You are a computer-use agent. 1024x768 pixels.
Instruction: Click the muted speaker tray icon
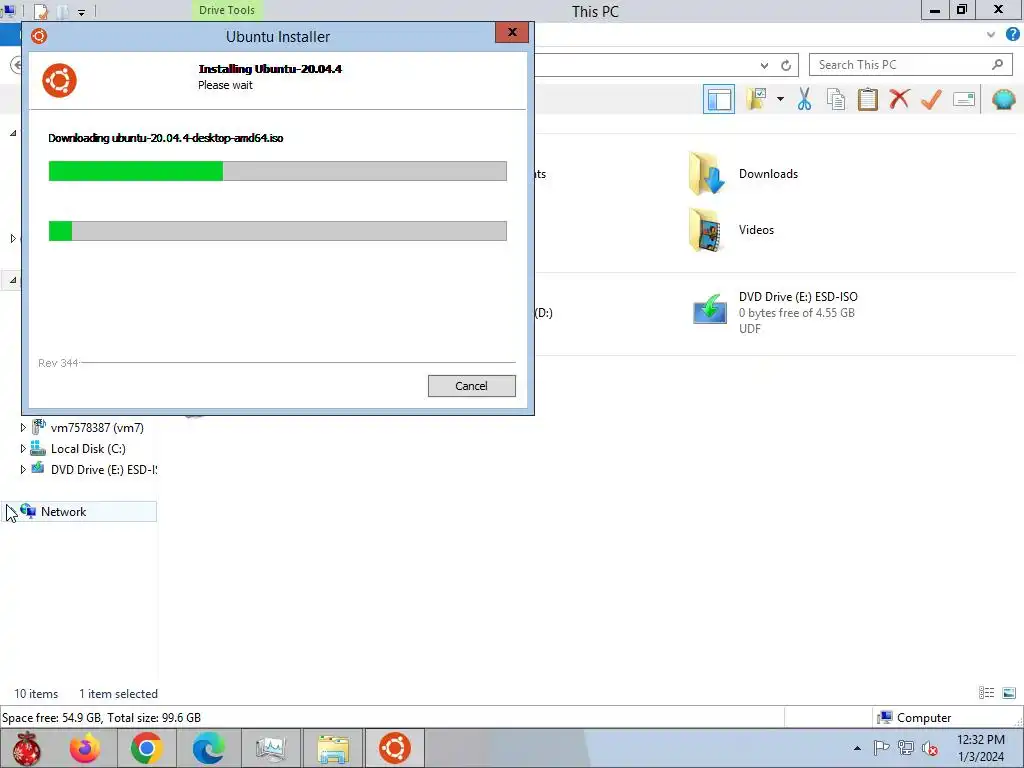coord(930,748)
